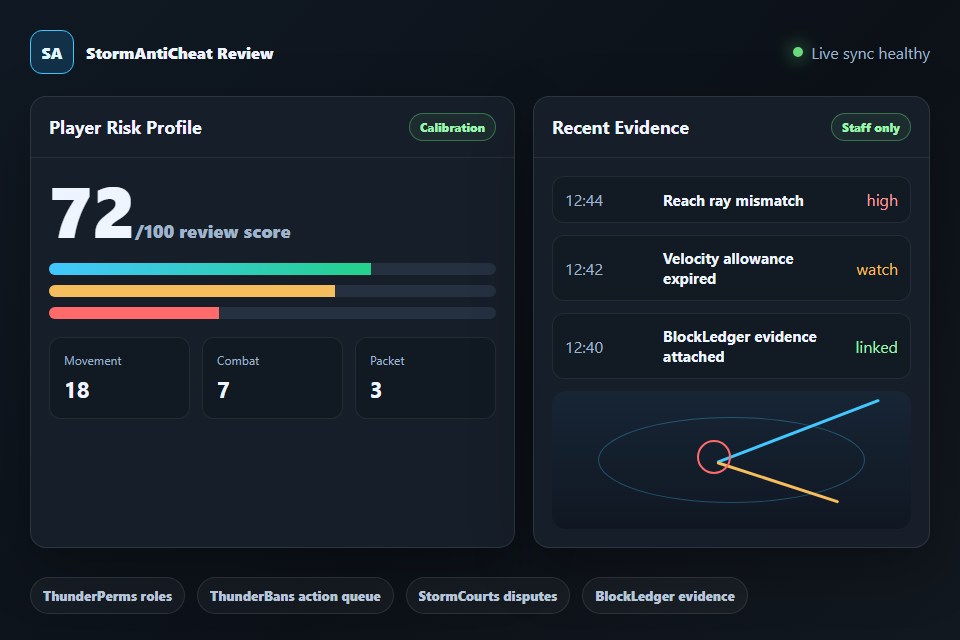Open BlockLedger evidence chip
This screenshot has height=640, width=960.
[x=665, y=596]
